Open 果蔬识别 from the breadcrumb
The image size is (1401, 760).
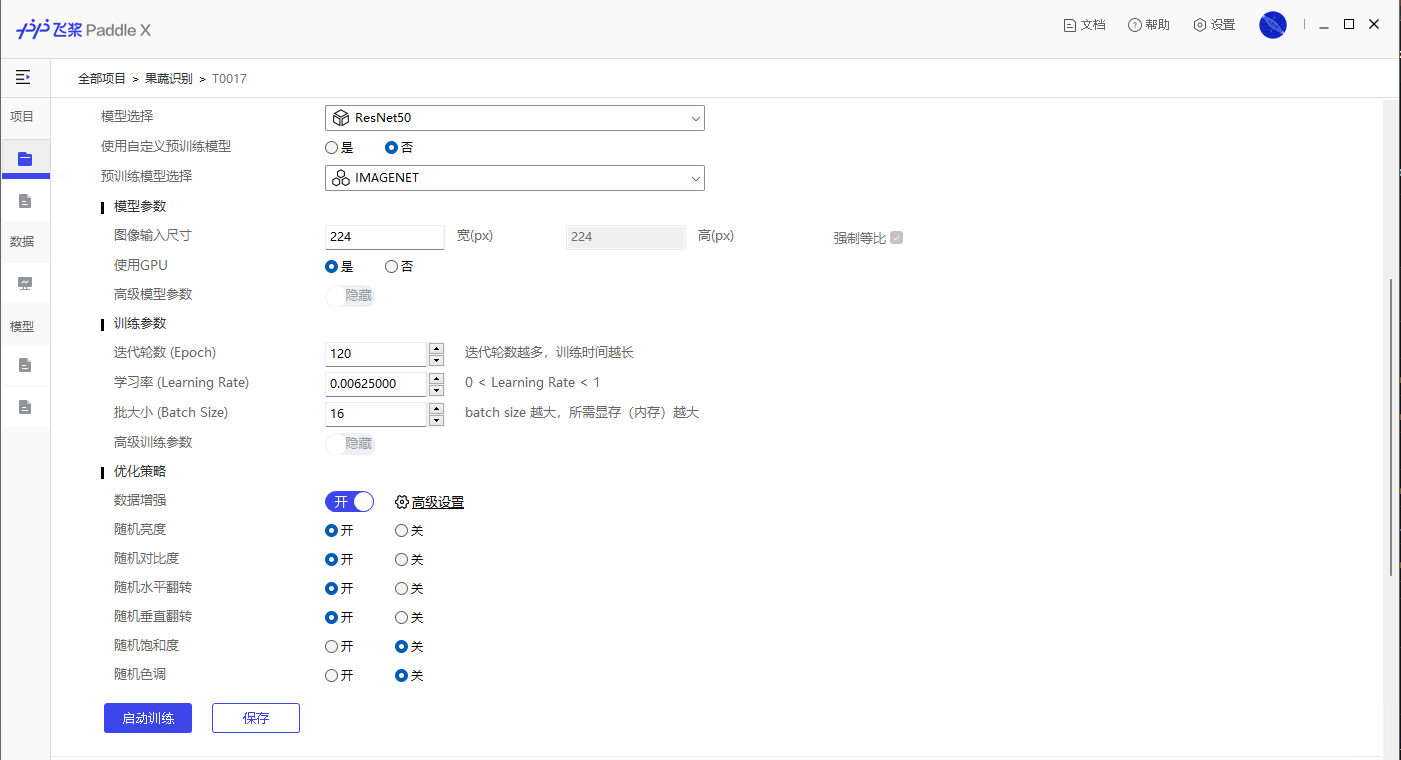point(168,78)
